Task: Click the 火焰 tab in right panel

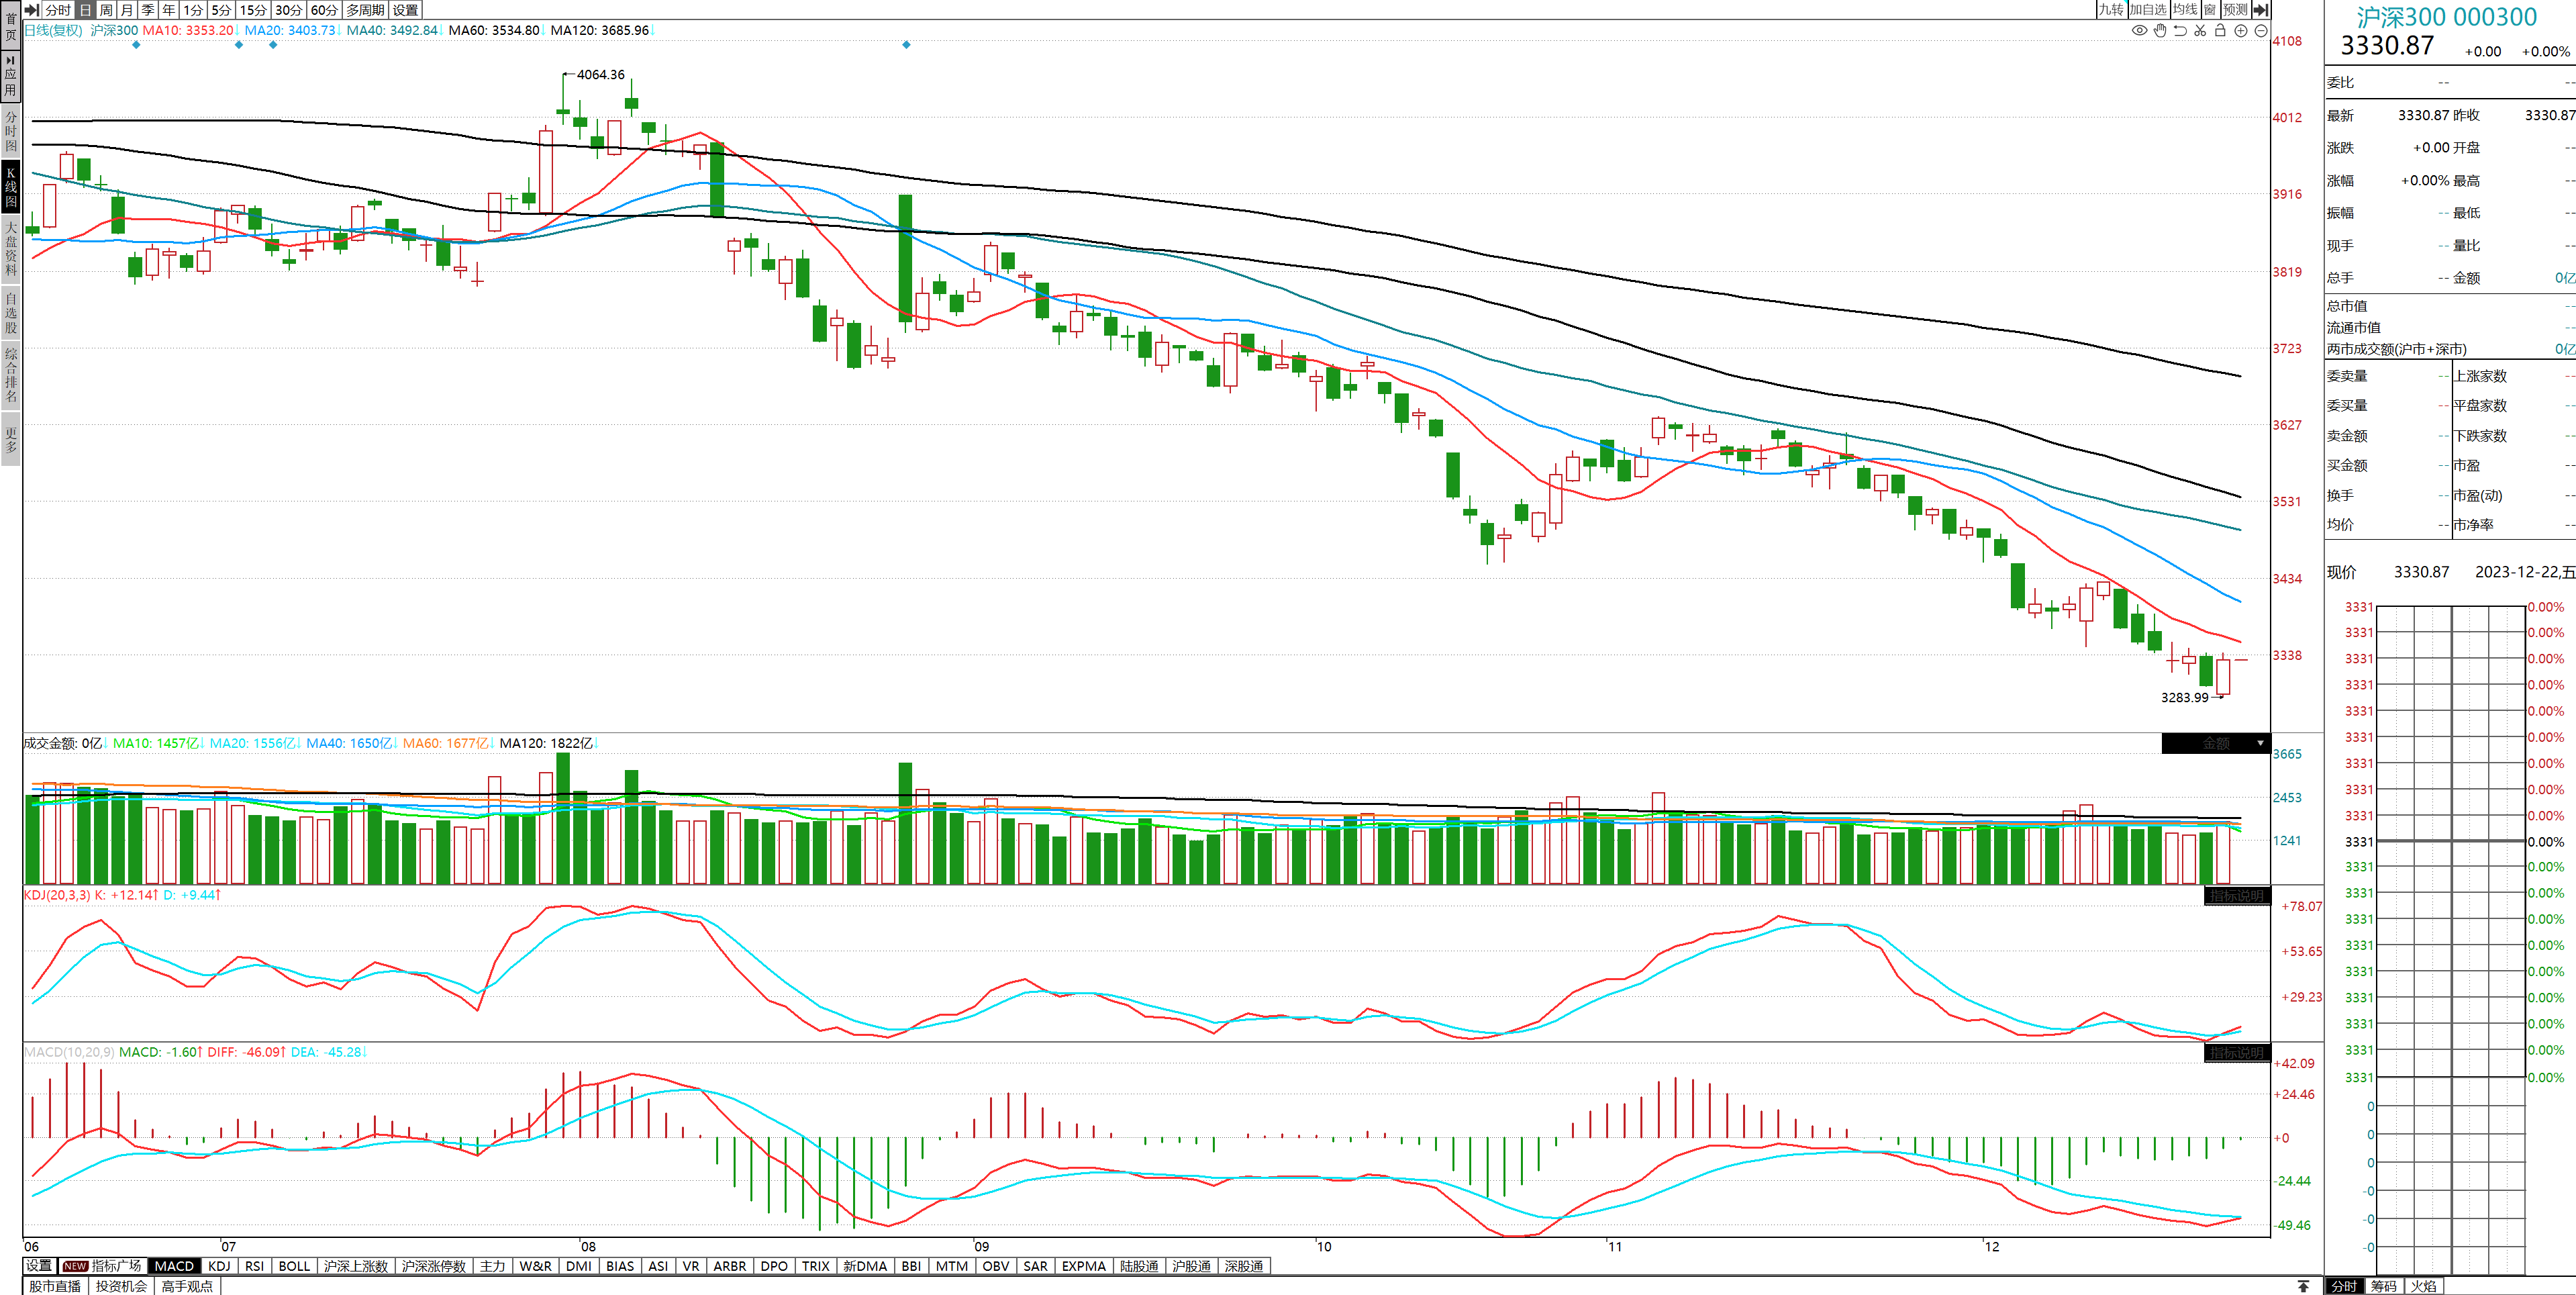Action: [x=2423, y=1286]
